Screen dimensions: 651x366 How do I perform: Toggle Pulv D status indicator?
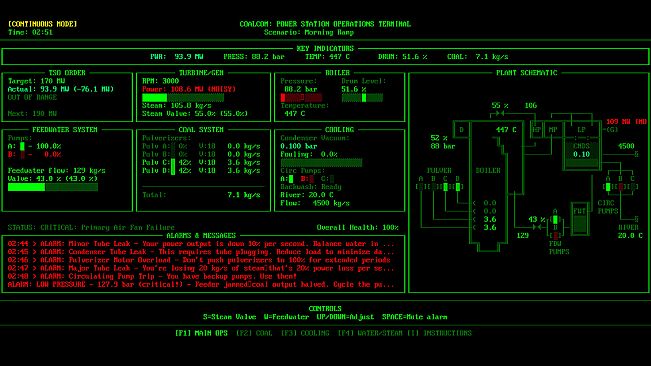coord(173,171)
